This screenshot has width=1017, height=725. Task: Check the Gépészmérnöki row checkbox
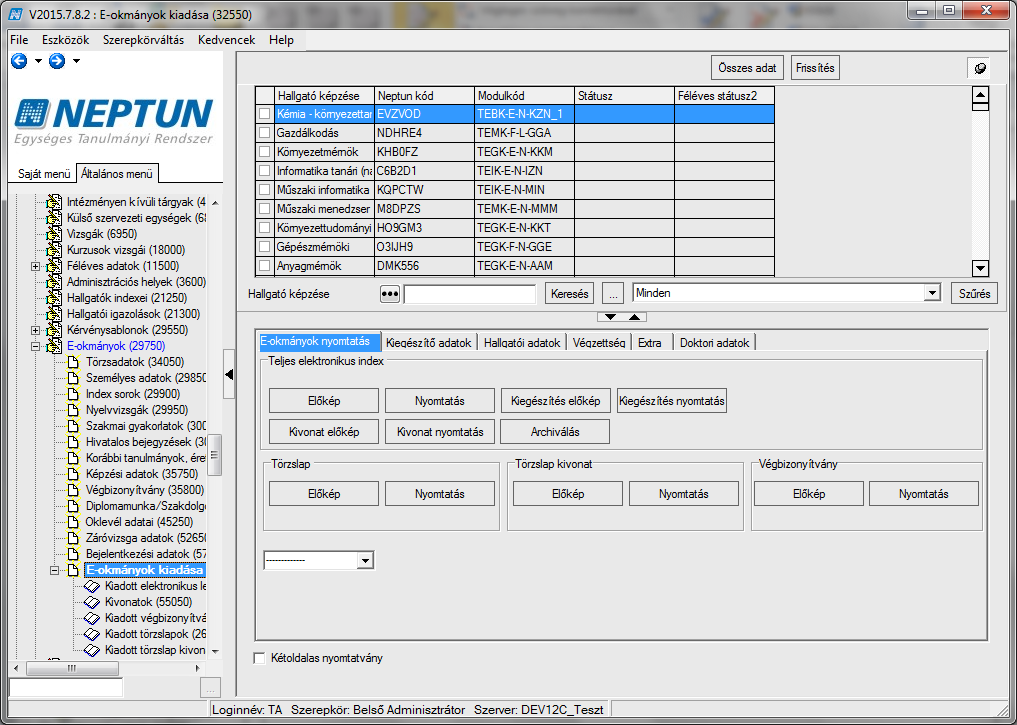265,246
